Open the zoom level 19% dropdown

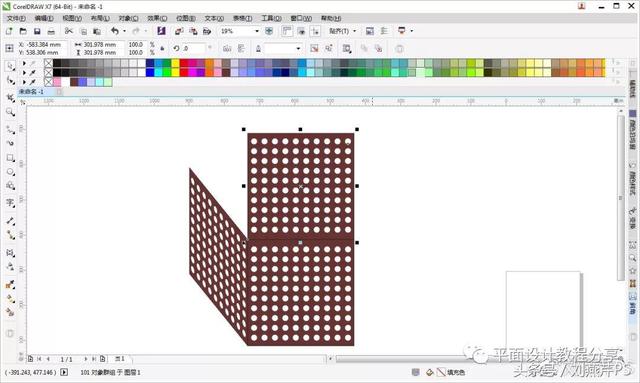coord(257,31)
